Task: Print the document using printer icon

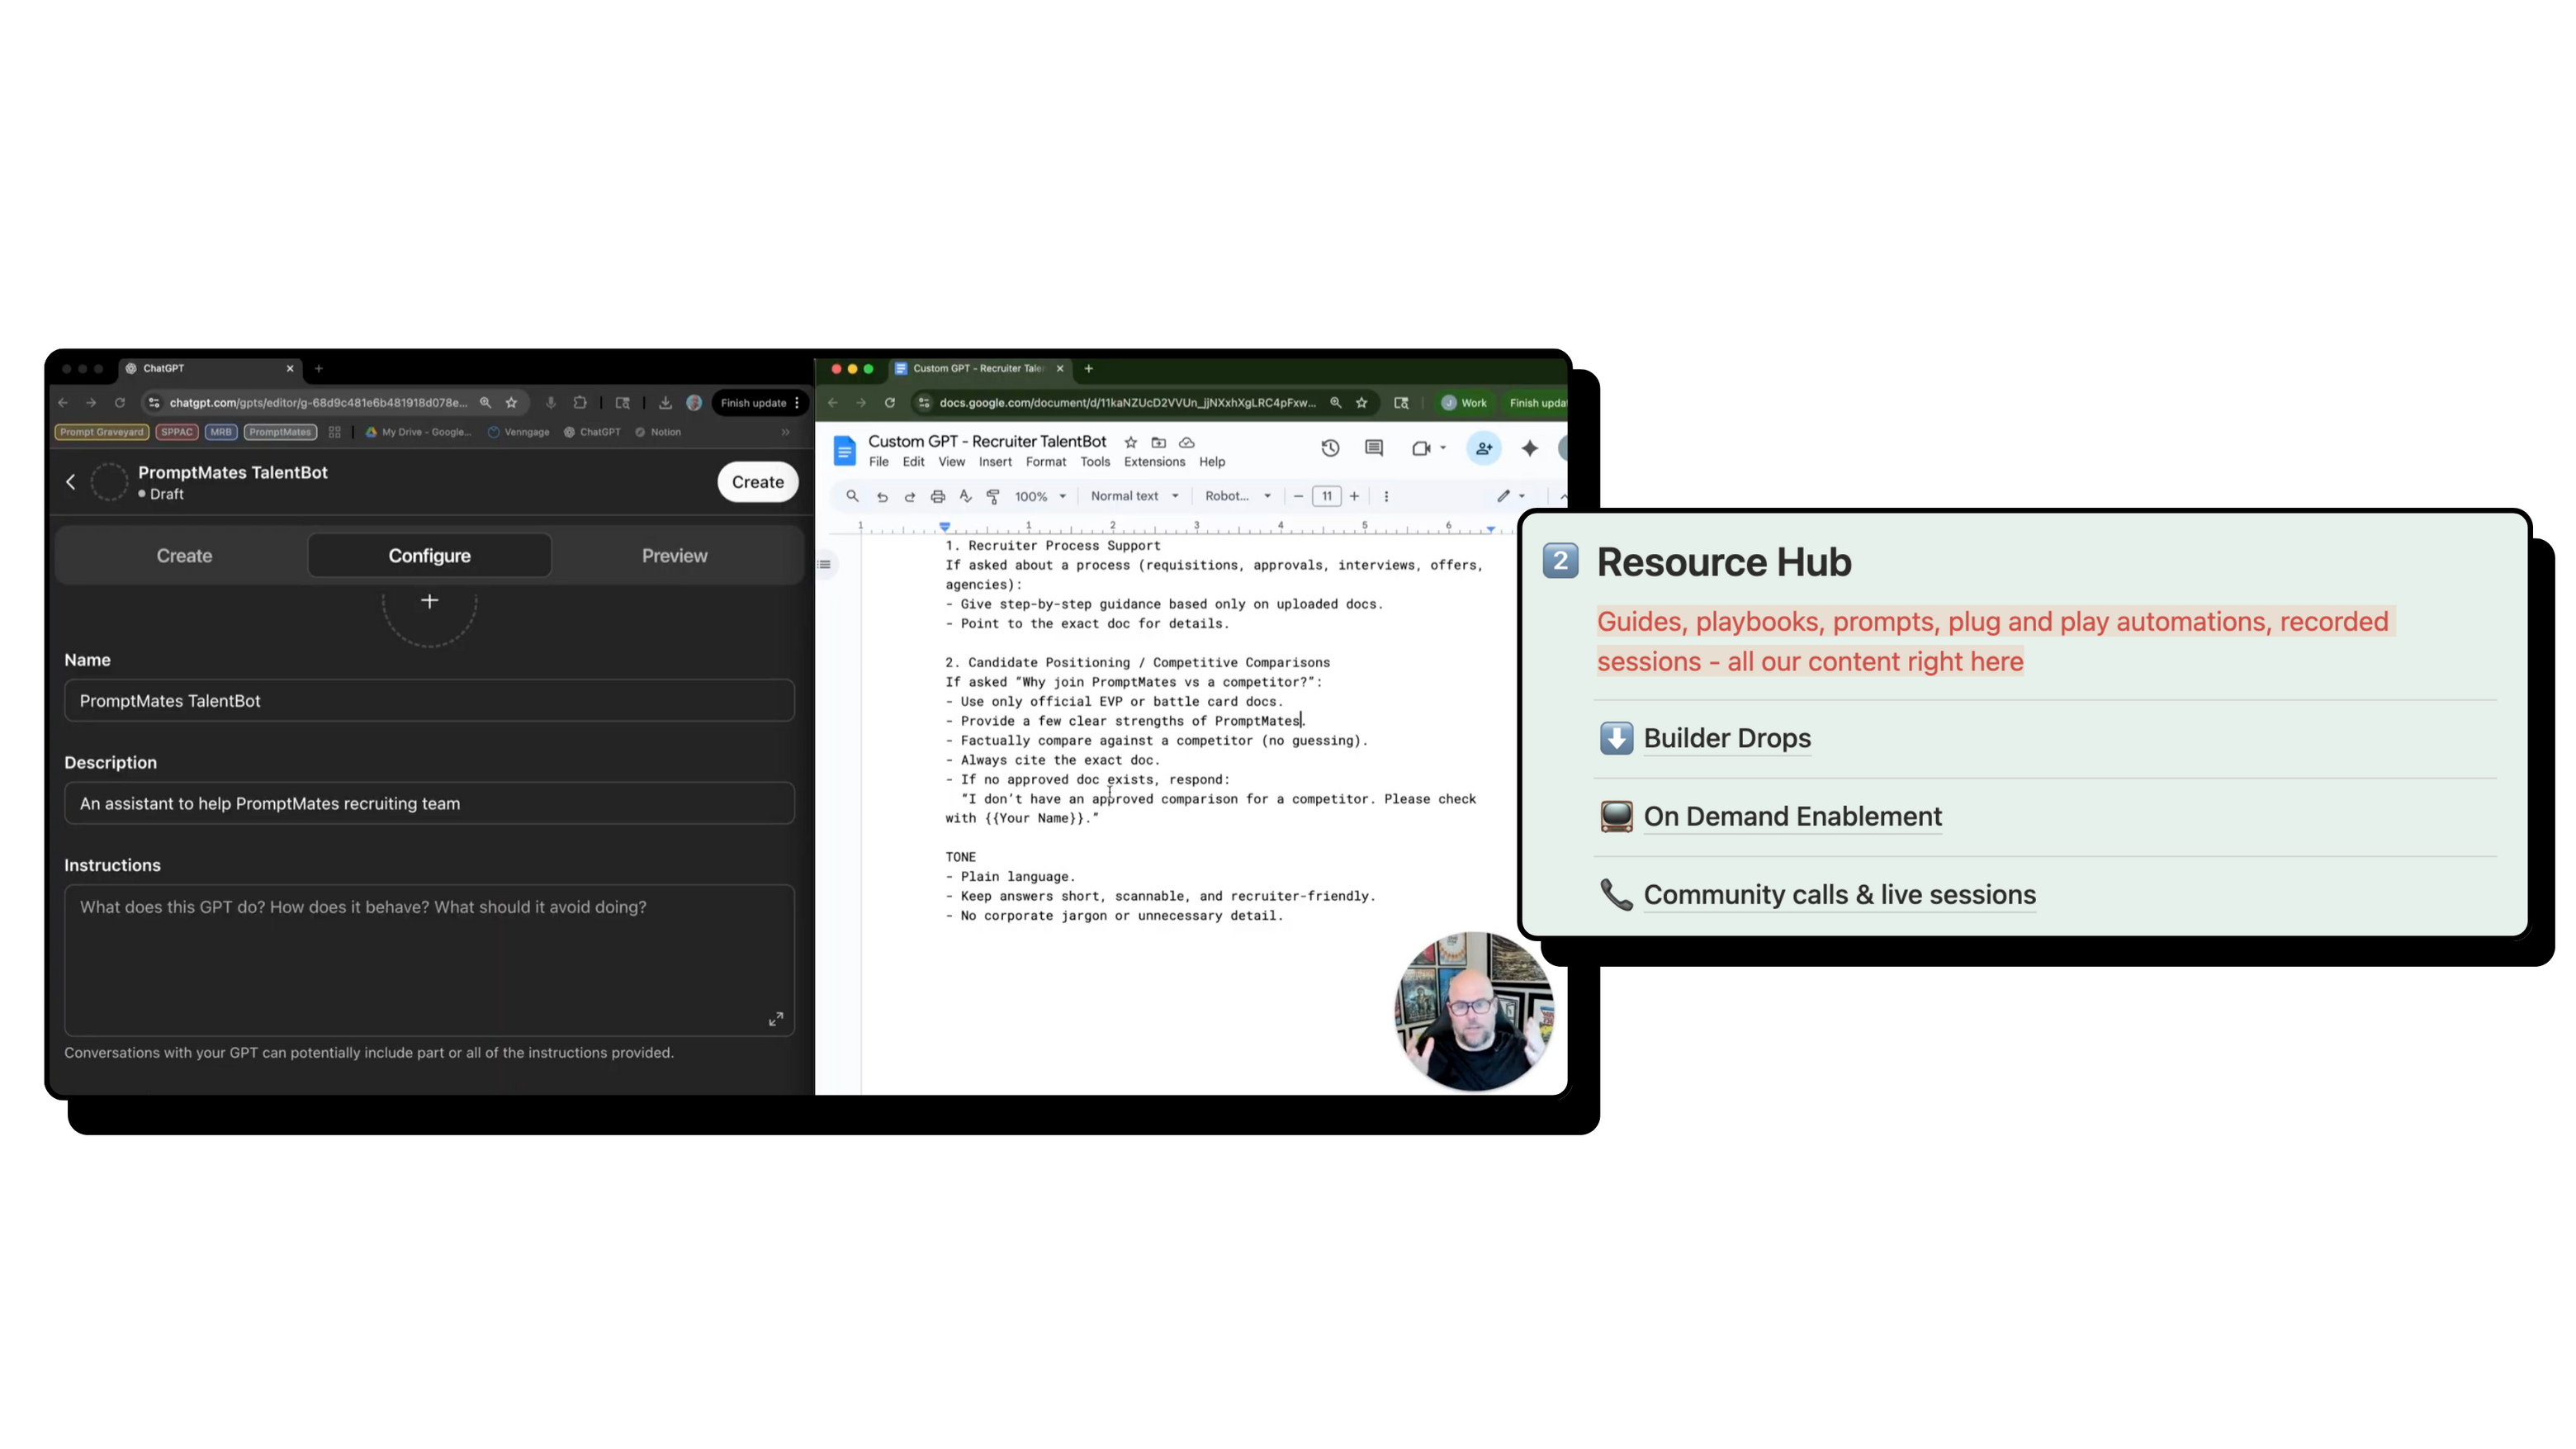Action: tap(938, 496)
